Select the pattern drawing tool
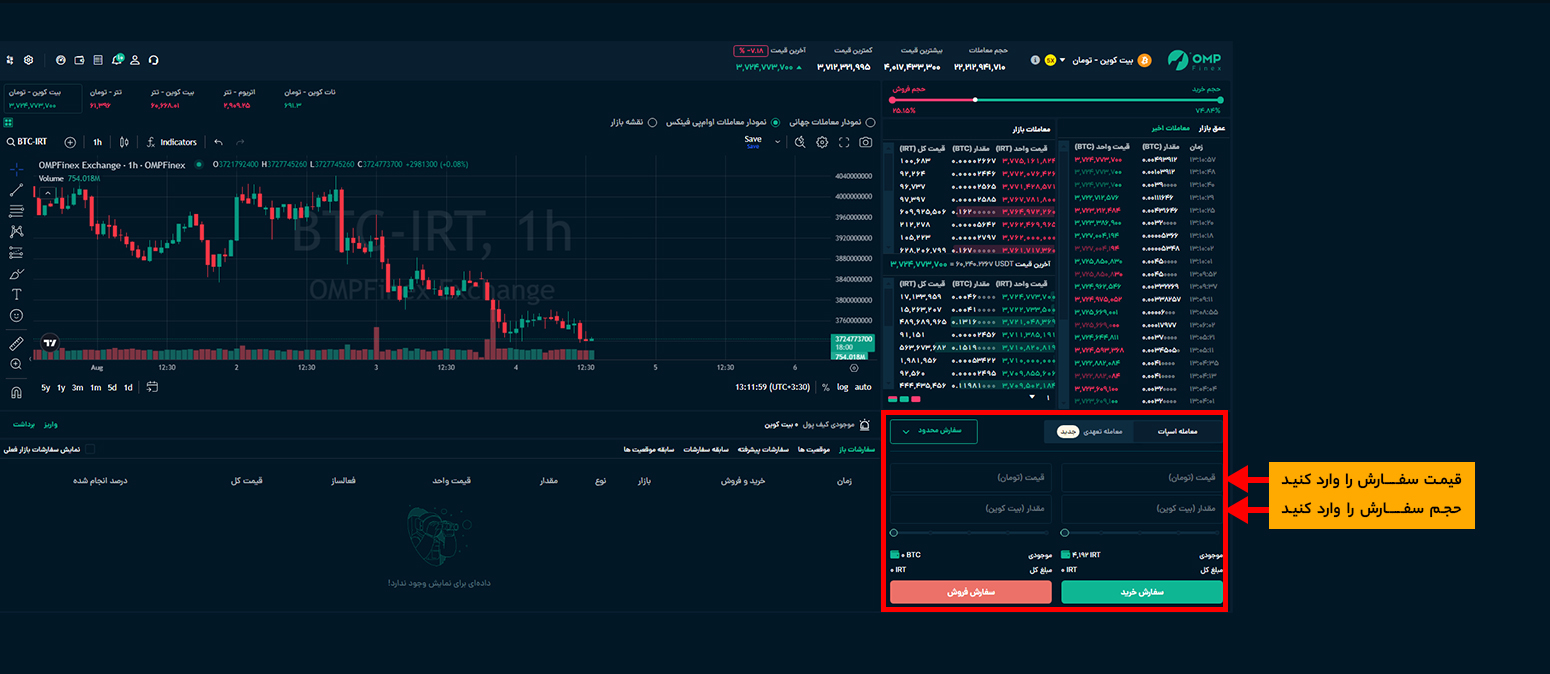 [x=16, y=232]
